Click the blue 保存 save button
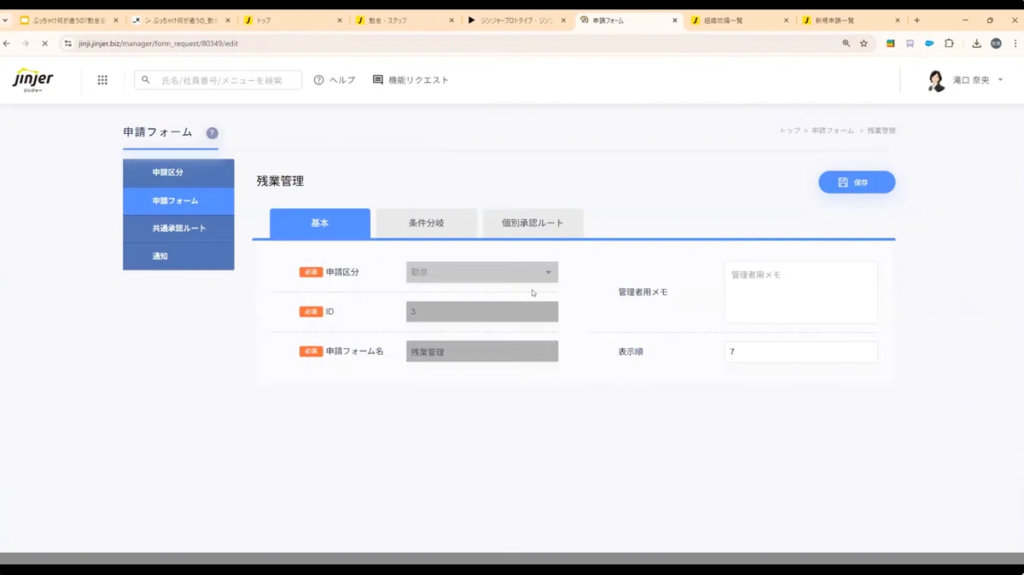The image size is (1024, 575). pos(856,182)
